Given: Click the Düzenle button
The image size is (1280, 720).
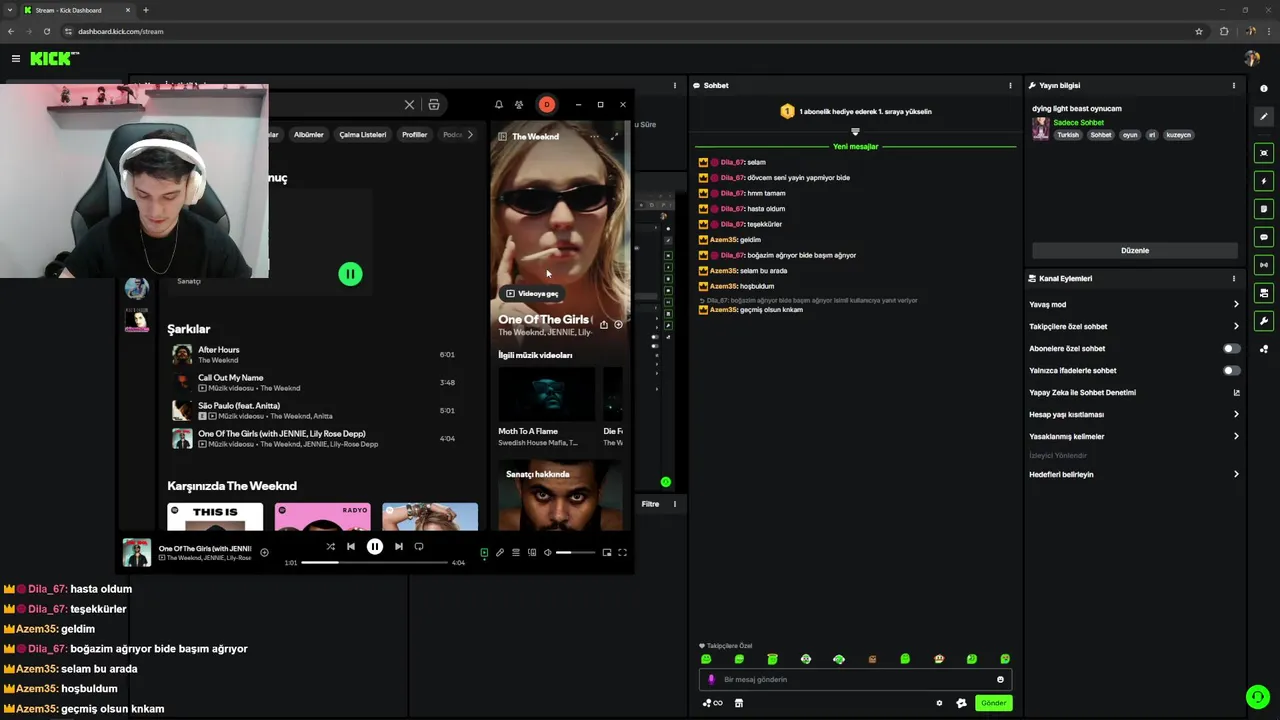Looking at the screenshot, I should tap(1135, 250).
